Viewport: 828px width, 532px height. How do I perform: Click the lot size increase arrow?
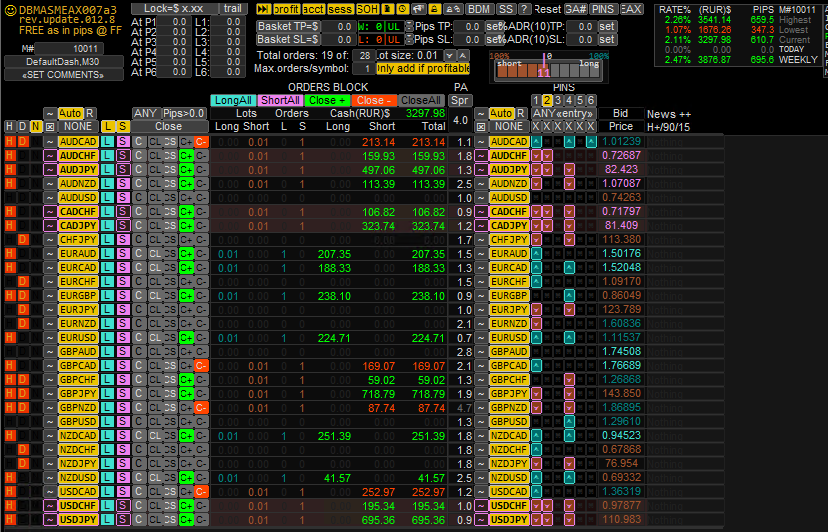(x=463, y=55)
